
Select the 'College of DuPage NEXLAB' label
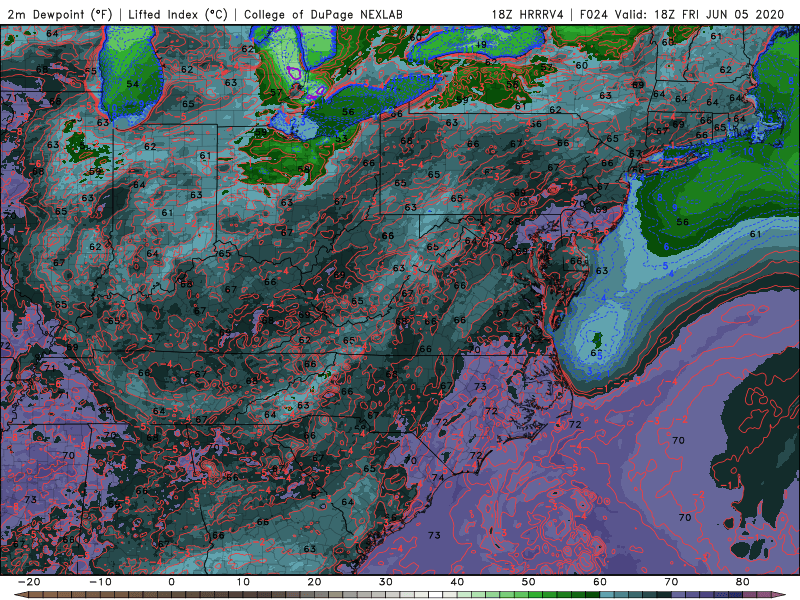point(323,15)
